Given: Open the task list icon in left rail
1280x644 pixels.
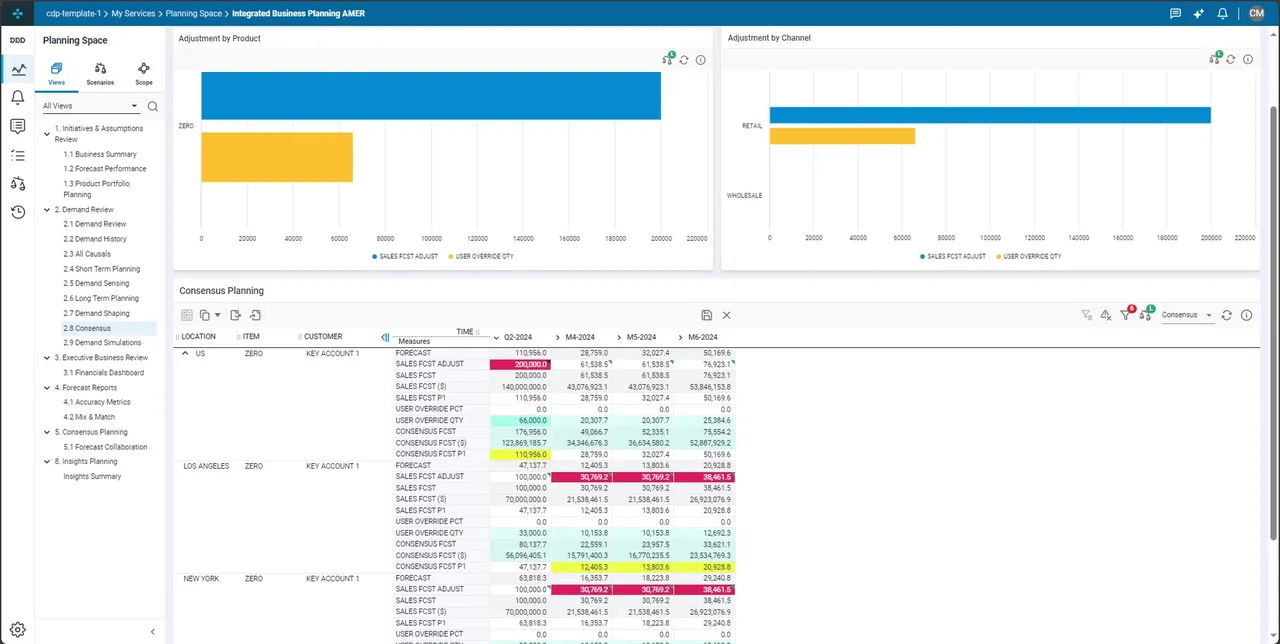Looking at the screenshot, I should pos(17,155).
